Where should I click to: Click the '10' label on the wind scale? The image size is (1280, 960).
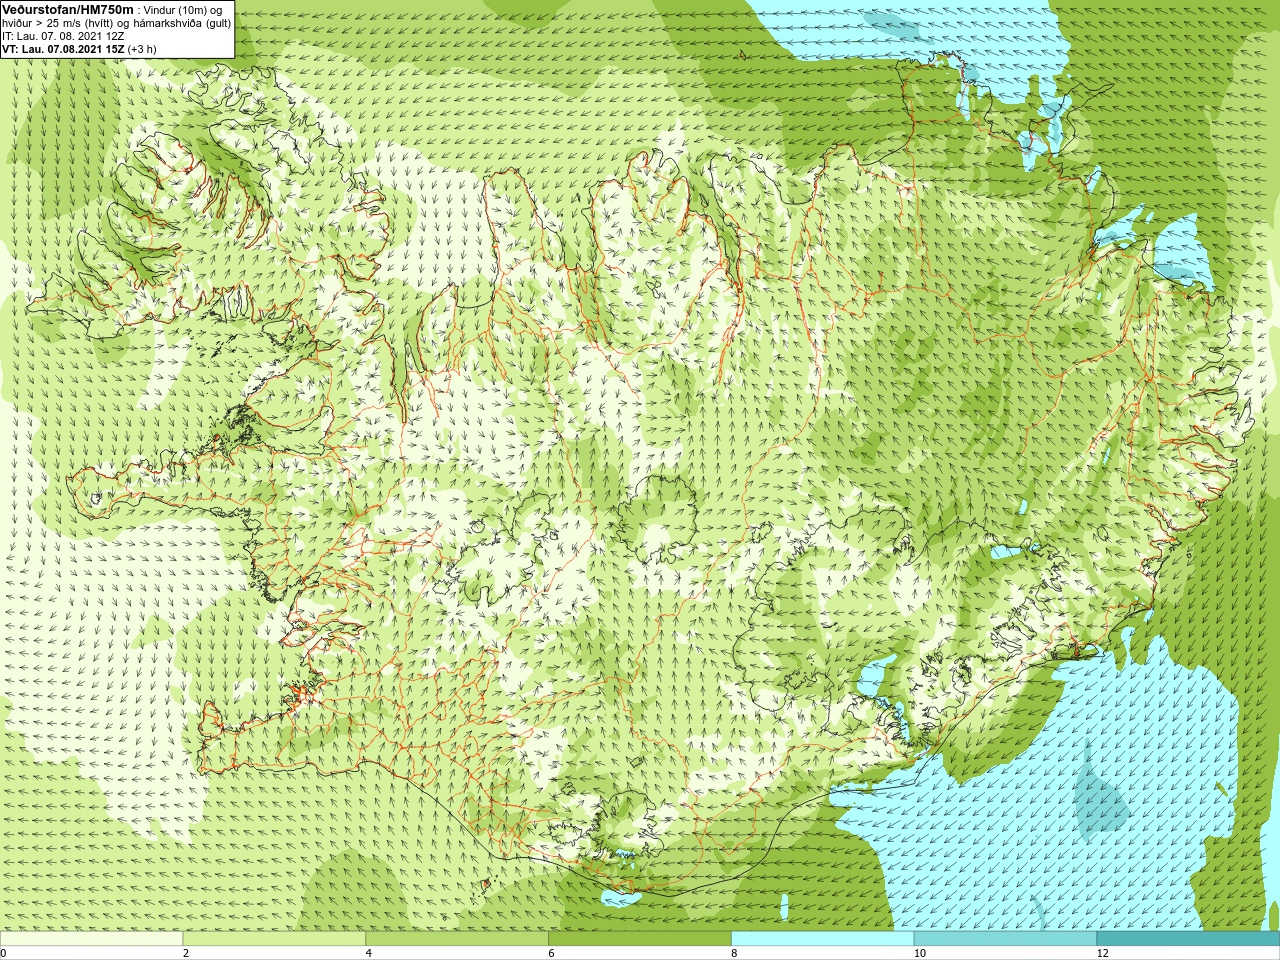pos(919,953)
